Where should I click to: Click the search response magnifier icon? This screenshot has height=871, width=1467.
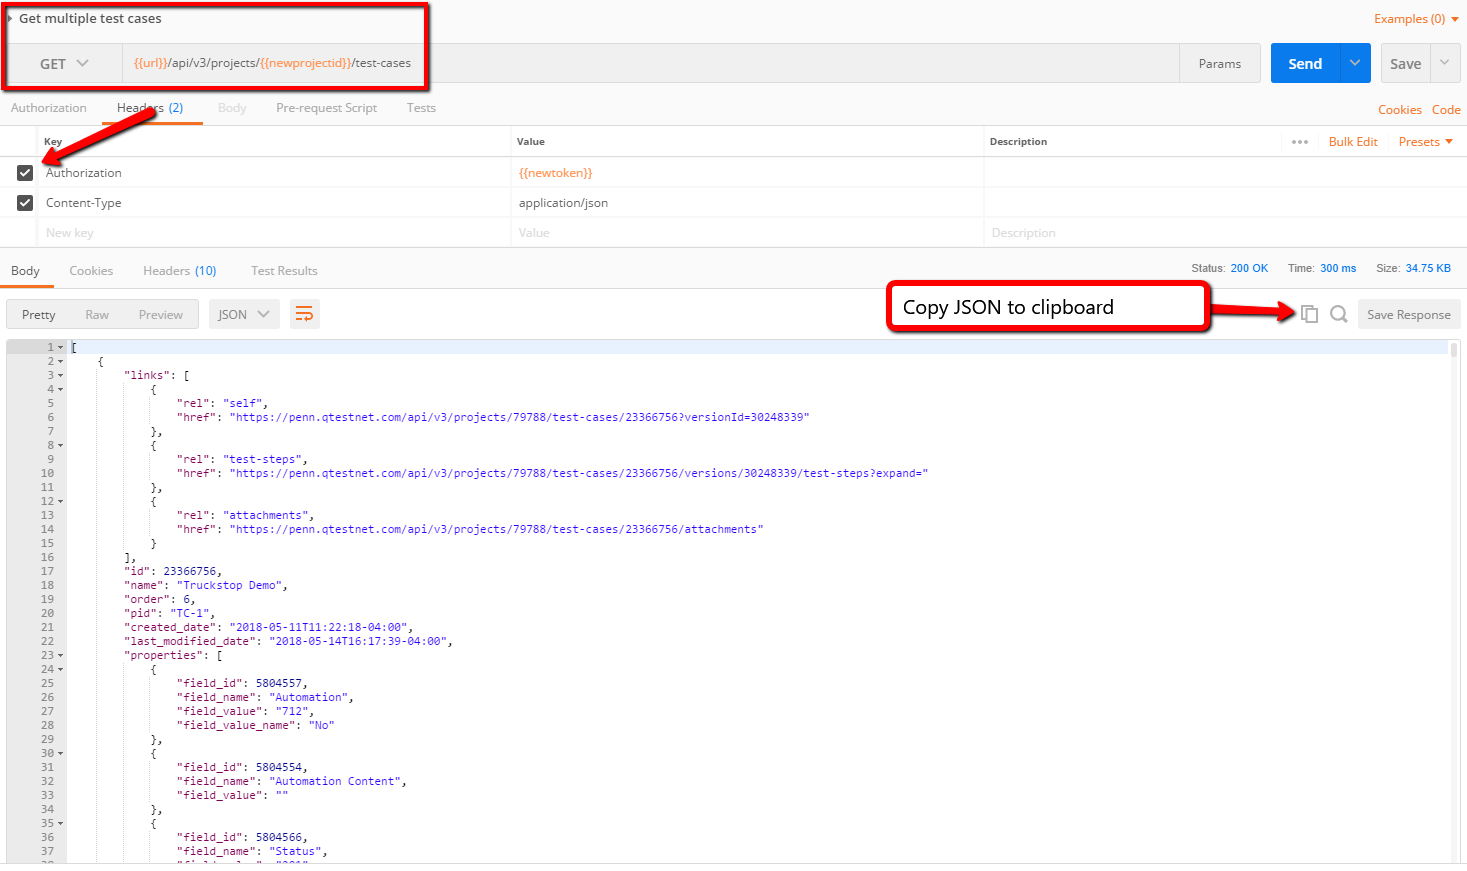[1338, 314]
